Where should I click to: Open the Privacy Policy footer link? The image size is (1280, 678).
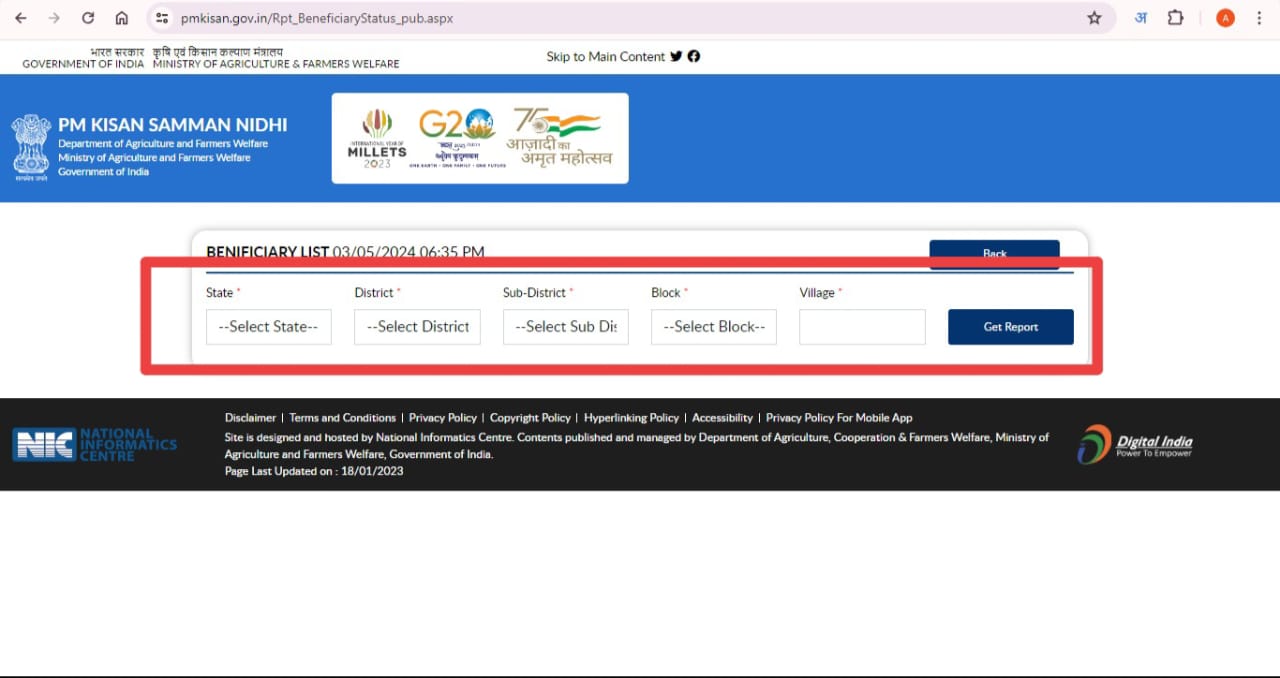[x=443, y=418]
